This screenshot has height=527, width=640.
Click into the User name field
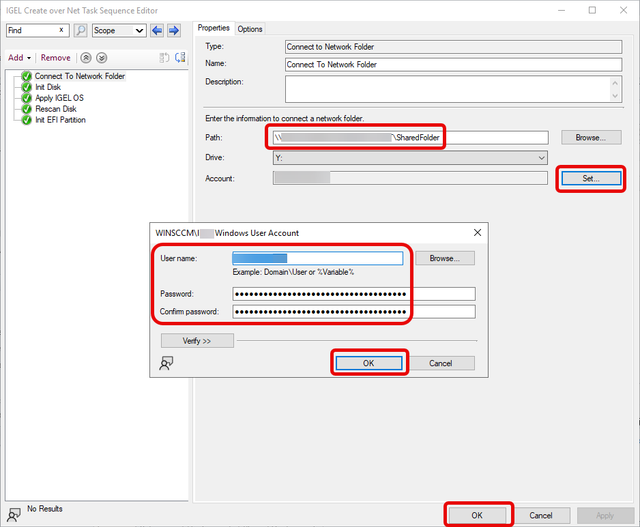317,258
